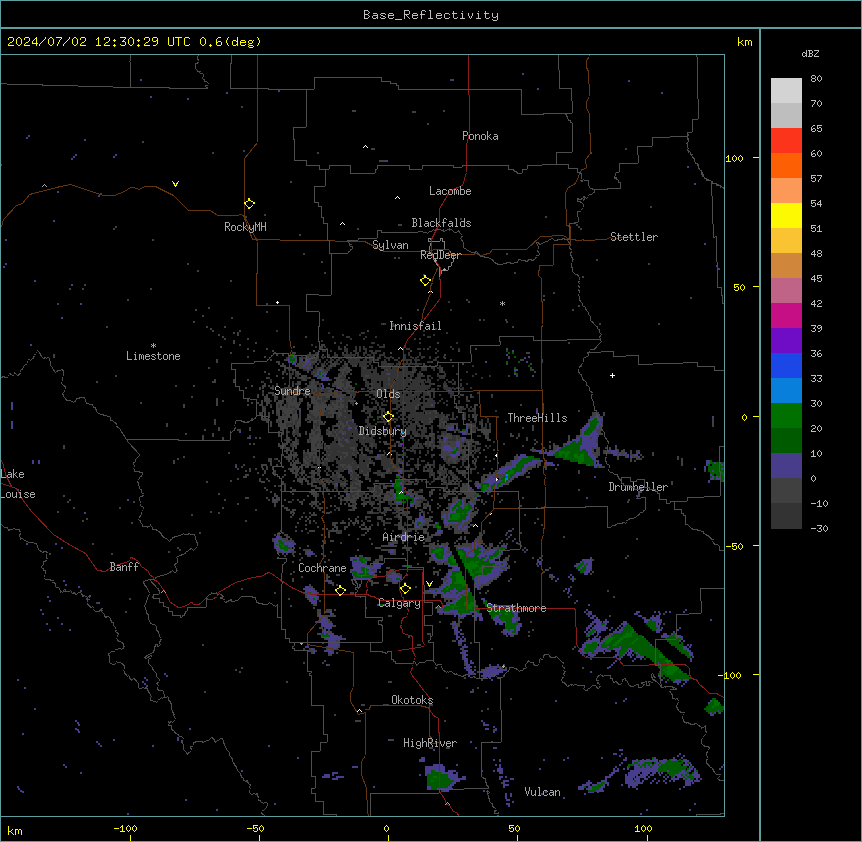This screenshot has width=862, height=842.
Task: Pick the green 30 dBZ legend color
Action: (x=786, y=416)
